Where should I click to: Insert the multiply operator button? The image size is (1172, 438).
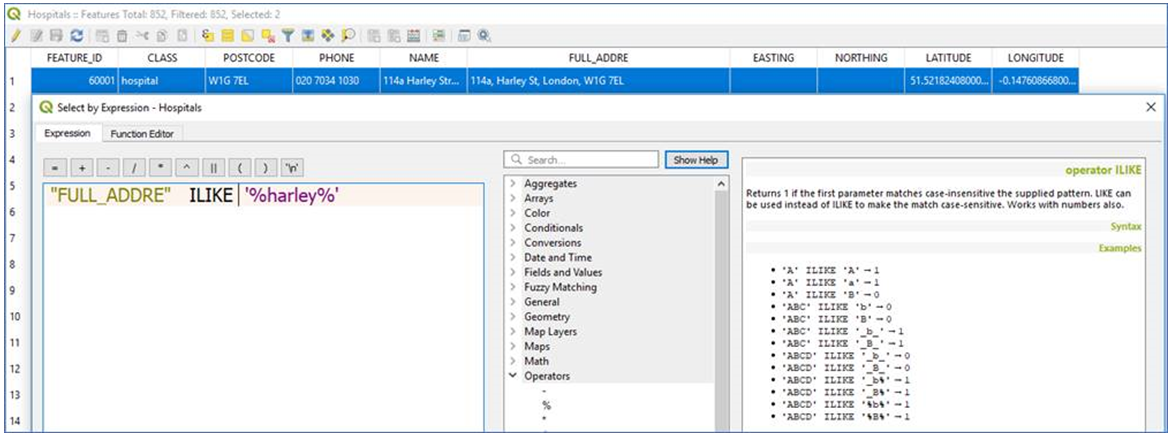161,168
